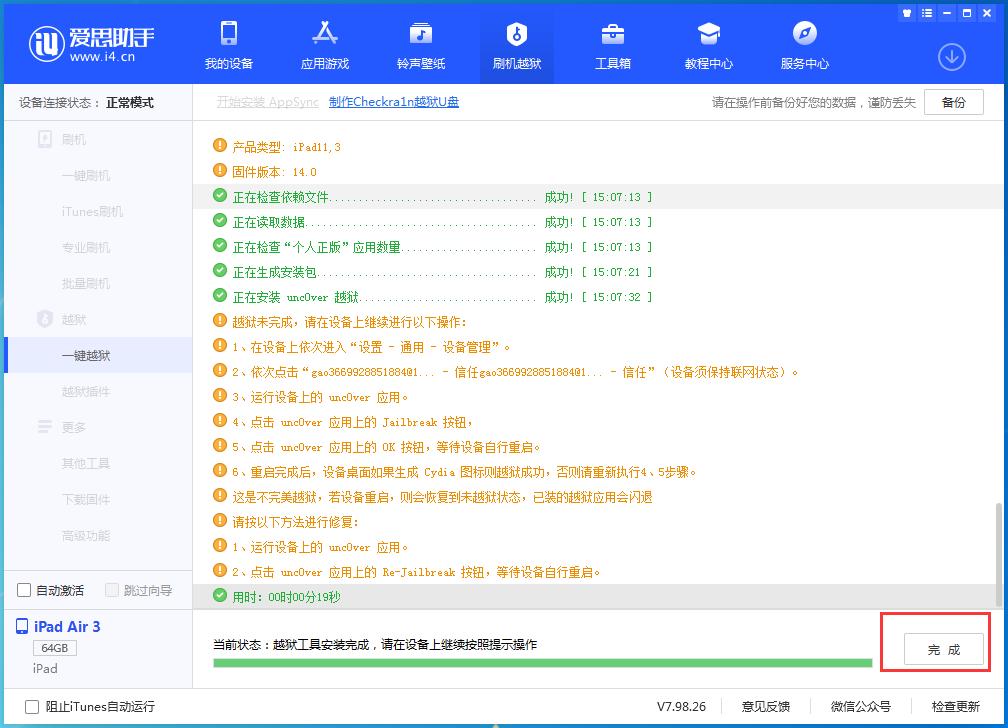
Task: Visit the 教程中心 tutorial center
Action: pos(708,46)
